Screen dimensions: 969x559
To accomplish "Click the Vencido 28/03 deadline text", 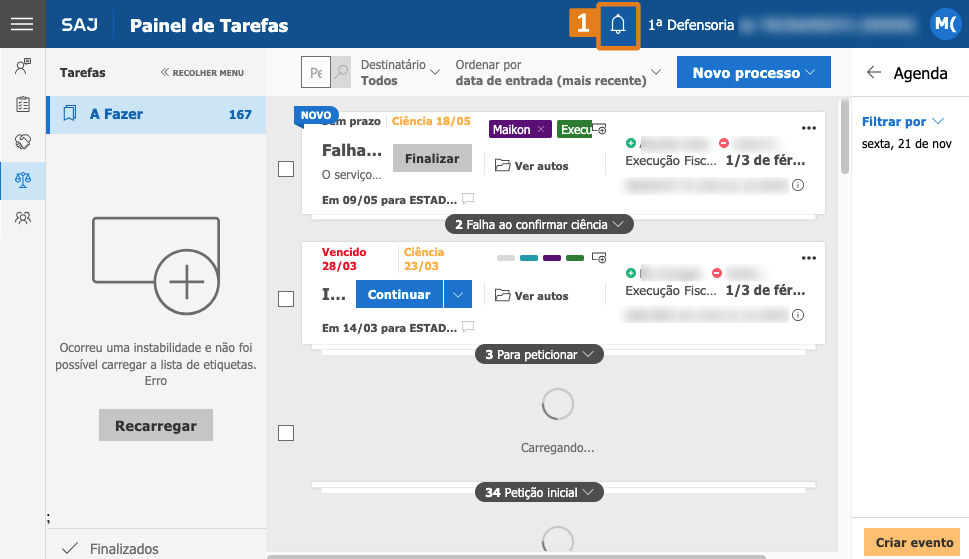I will coord(344,259).
